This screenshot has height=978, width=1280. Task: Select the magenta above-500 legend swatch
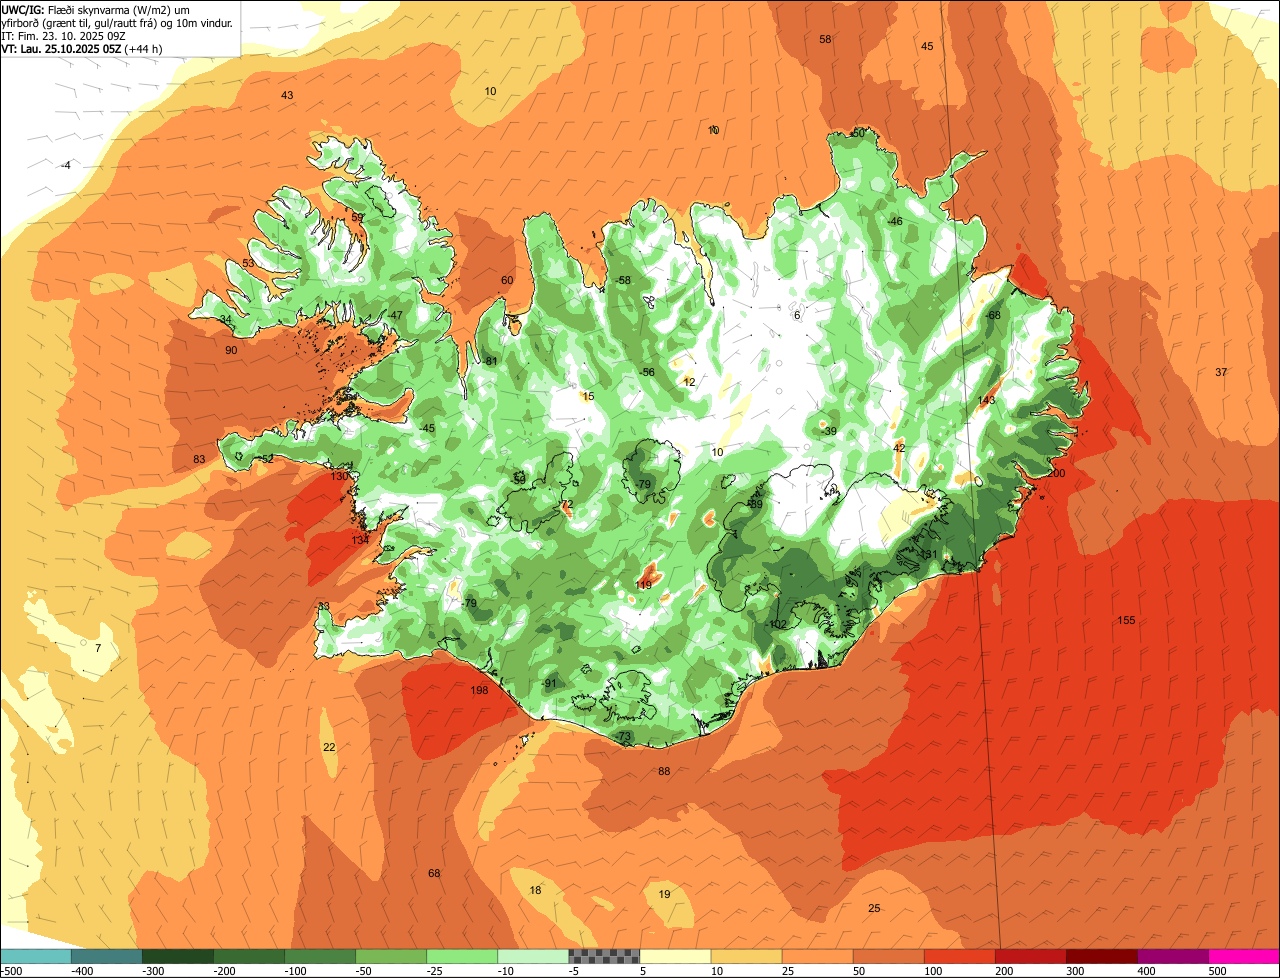click(x=1244, y=956)
